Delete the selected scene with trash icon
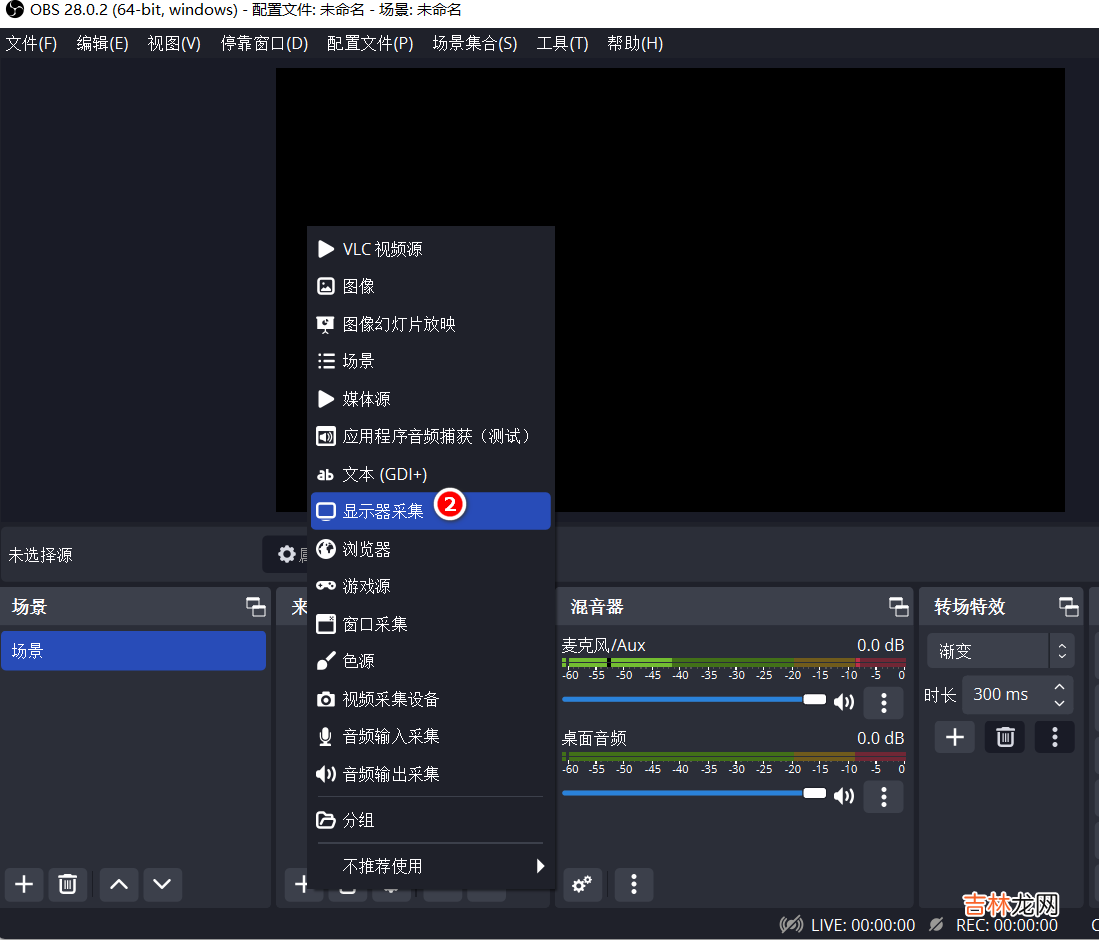 tap(67, 884)
